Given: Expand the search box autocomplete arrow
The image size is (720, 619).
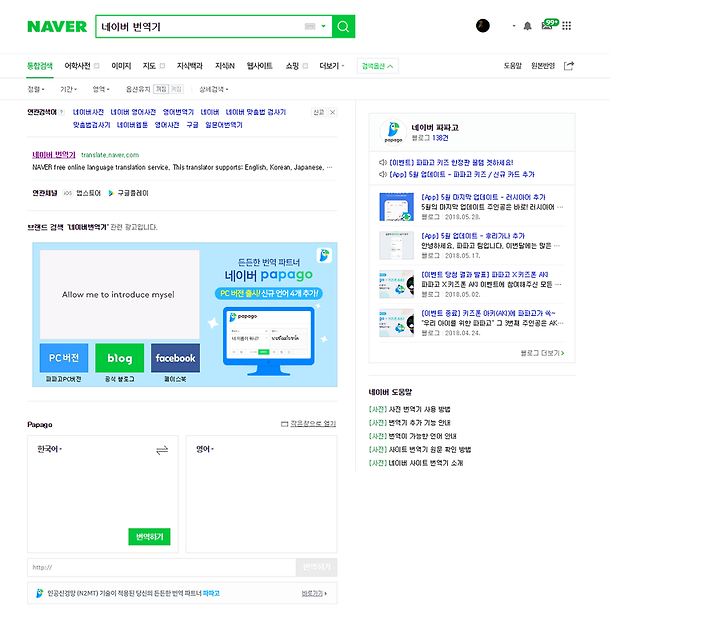Looking at the screenshot, I should point(323,26).
